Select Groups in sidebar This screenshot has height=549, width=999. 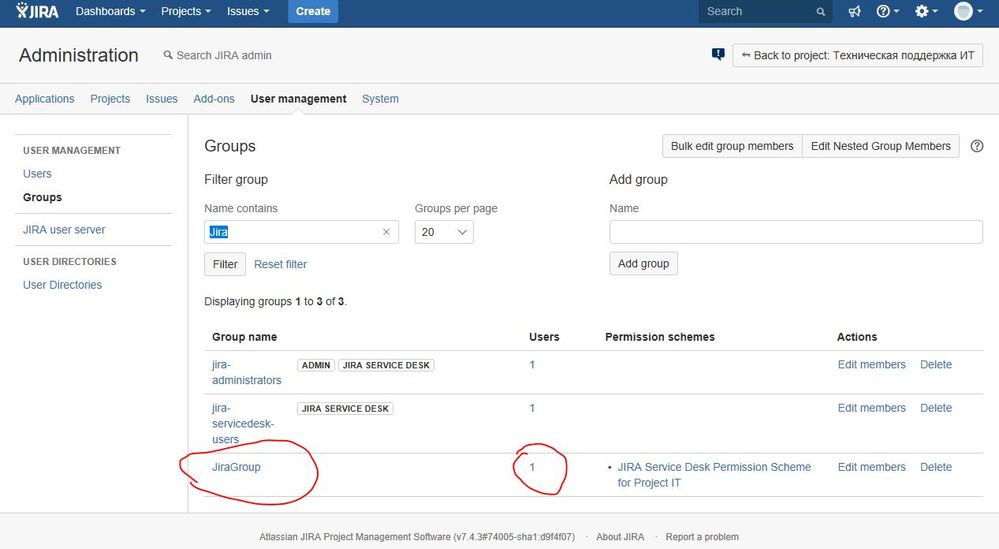[x=42, y=197]
